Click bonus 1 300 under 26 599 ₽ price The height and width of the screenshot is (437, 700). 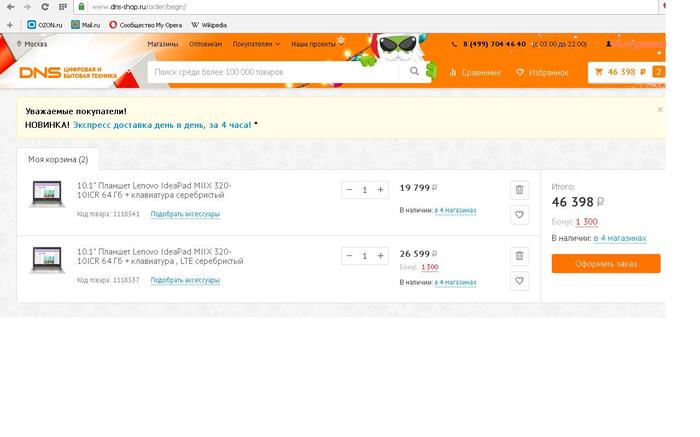point(429,267)
